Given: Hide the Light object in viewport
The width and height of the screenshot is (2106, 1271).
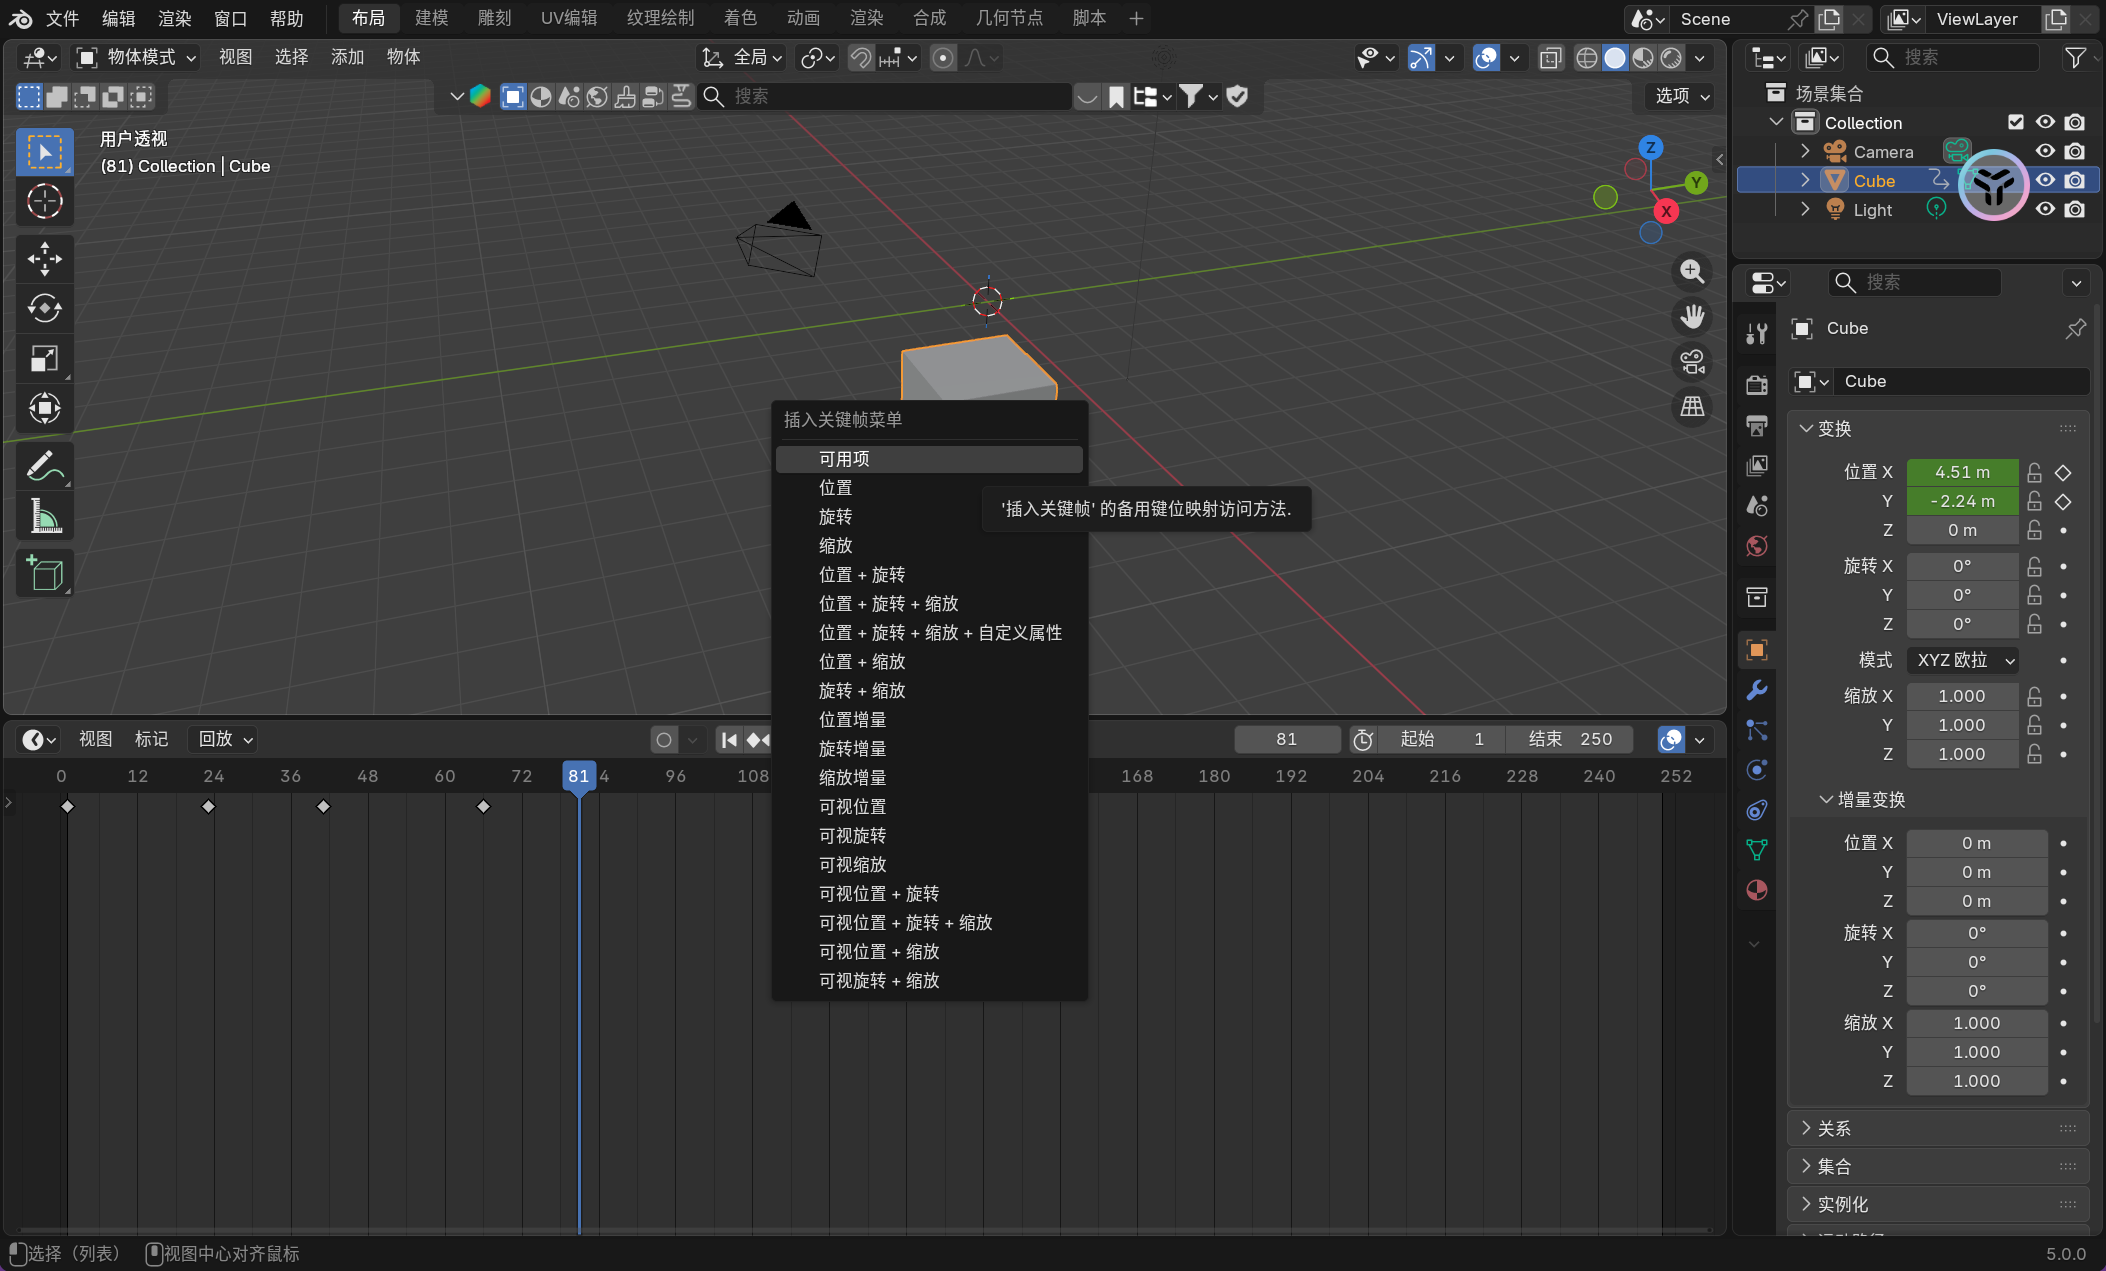Looking at the screenshot, I should (x=2045, y=209).
